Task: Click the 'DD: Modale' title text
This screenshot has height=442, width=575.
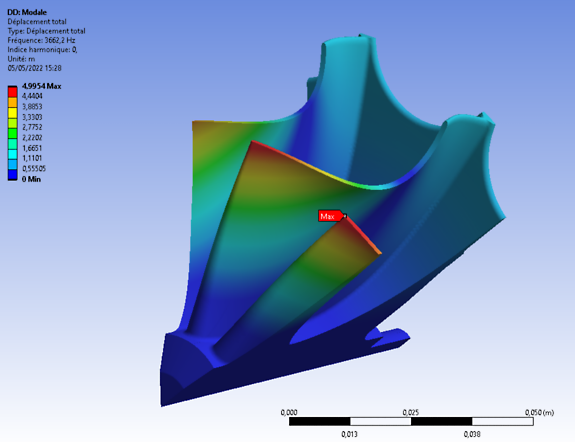Action: 27,12
